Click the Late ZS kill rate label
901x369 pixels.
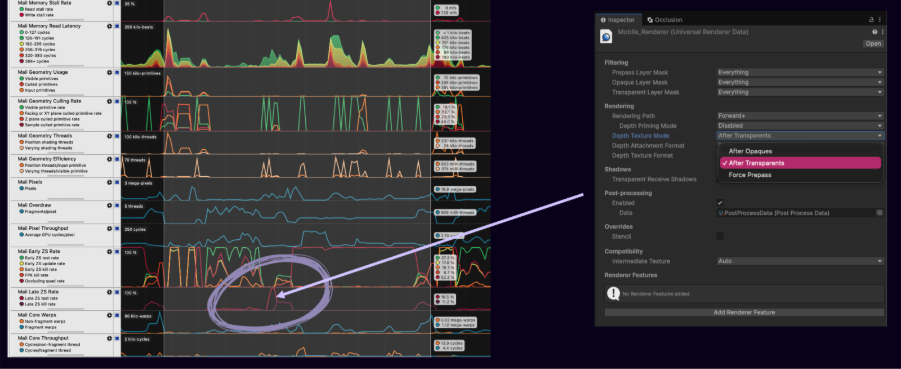click(40, 304)
